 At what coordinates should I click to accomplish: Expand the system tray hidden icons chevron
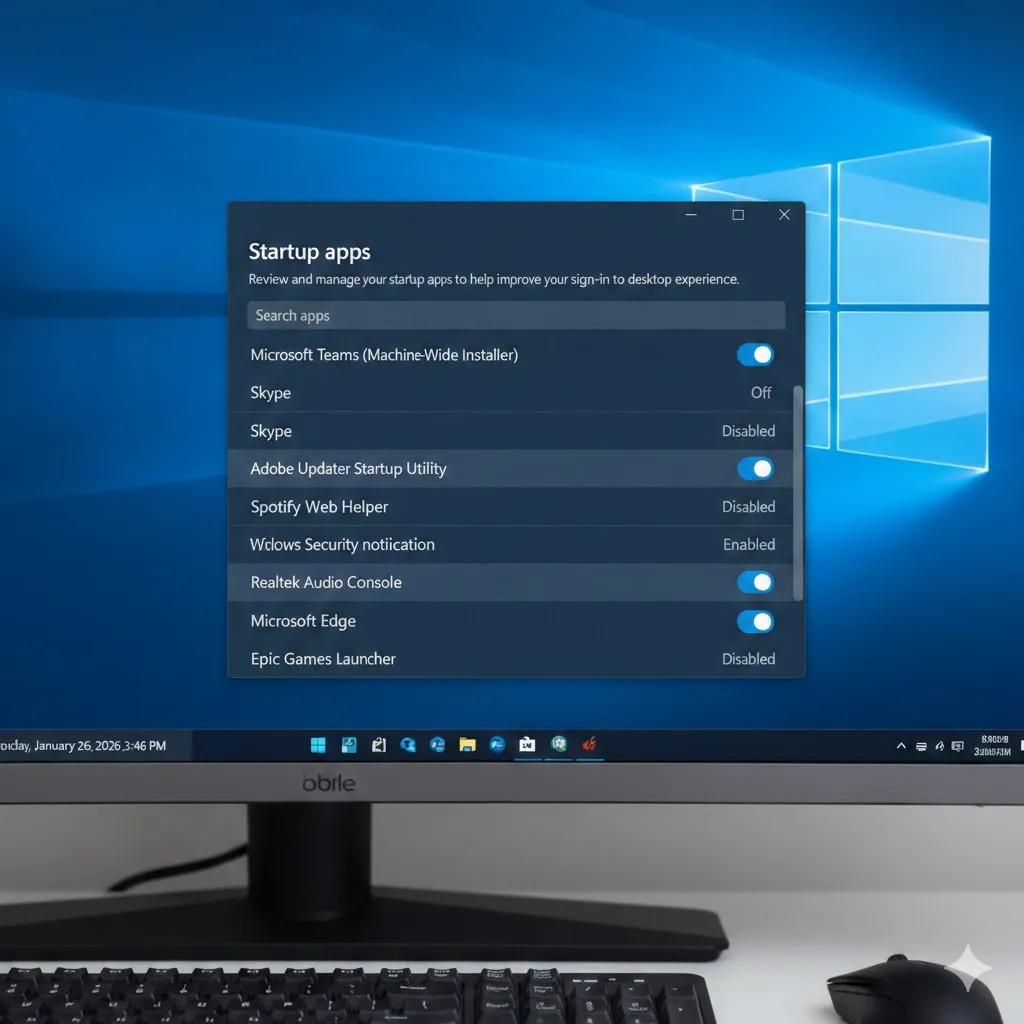pos(901,746)
